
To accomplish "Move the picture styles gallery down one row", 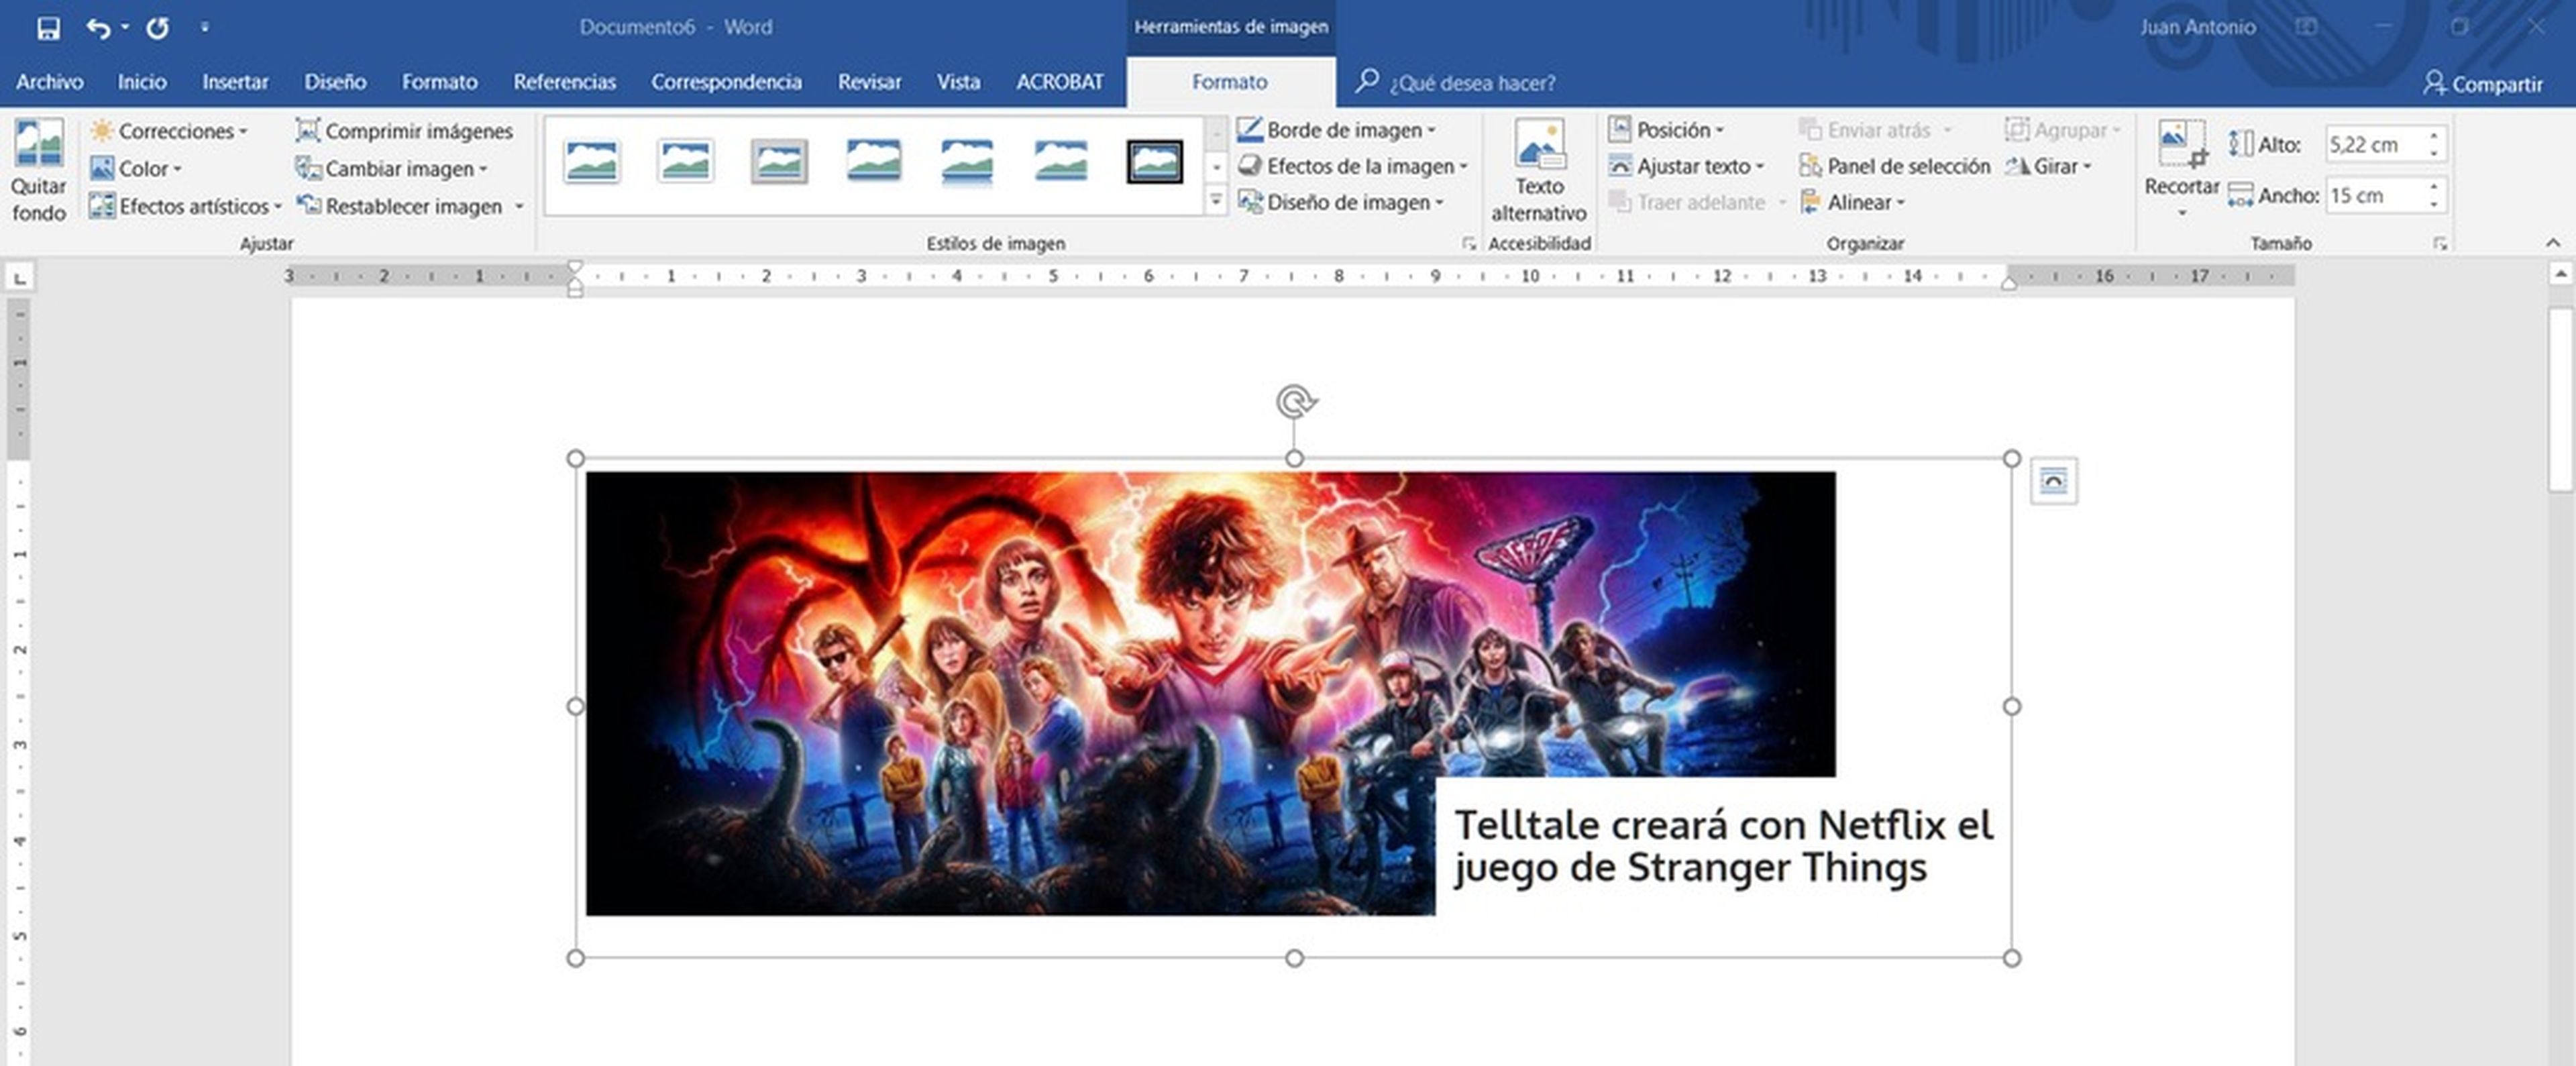I will point(1216,167).
